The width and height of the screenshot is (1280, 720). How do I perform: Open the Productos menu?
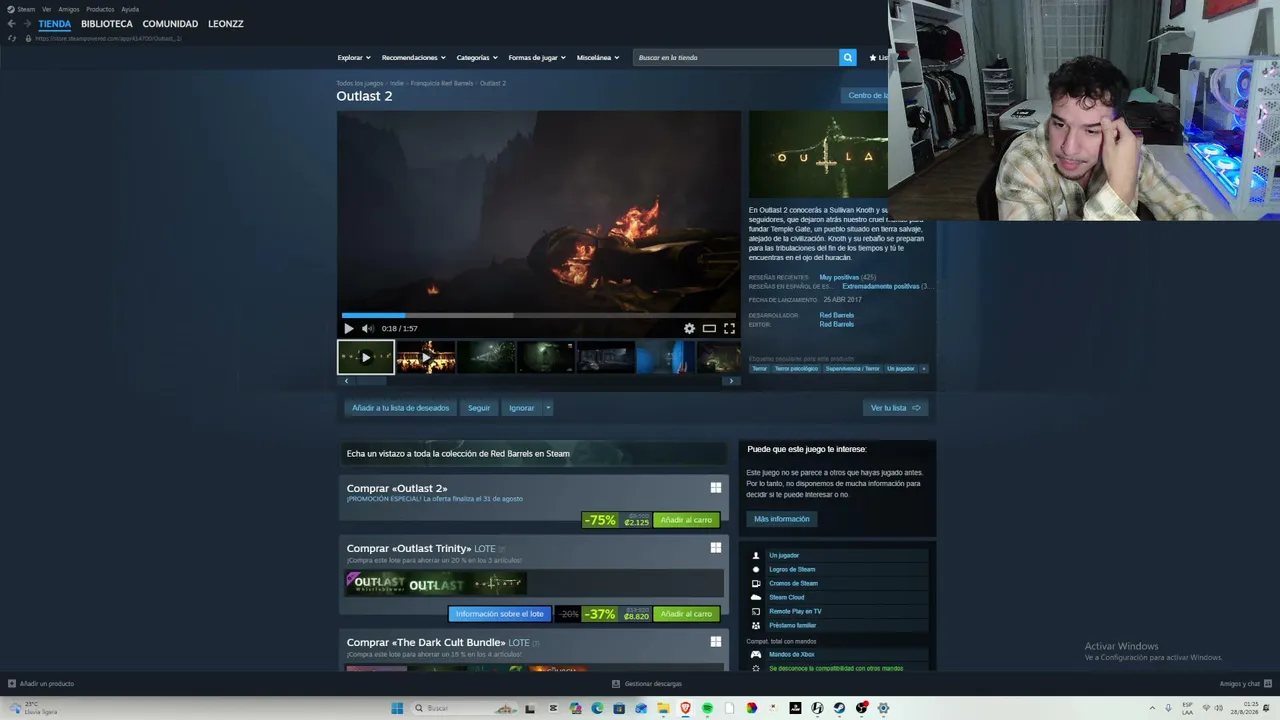(100, 9)
